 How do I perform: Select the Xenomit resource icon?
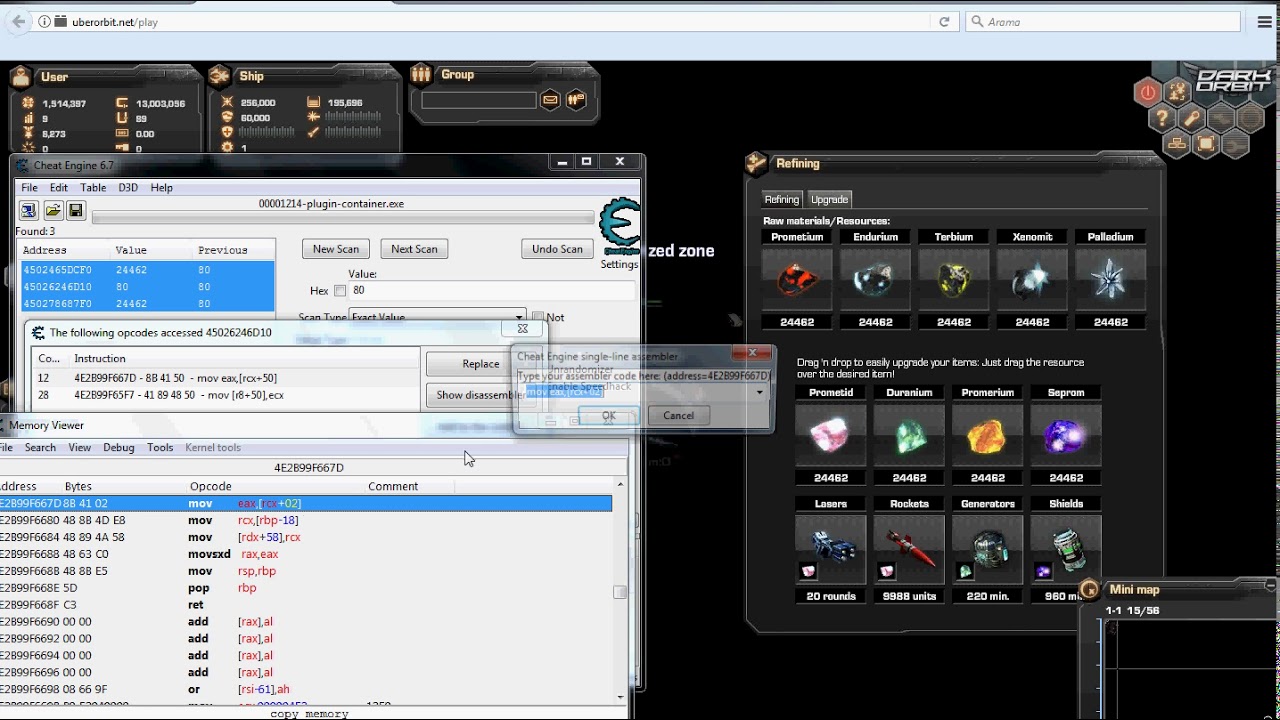pos(1032,280)
